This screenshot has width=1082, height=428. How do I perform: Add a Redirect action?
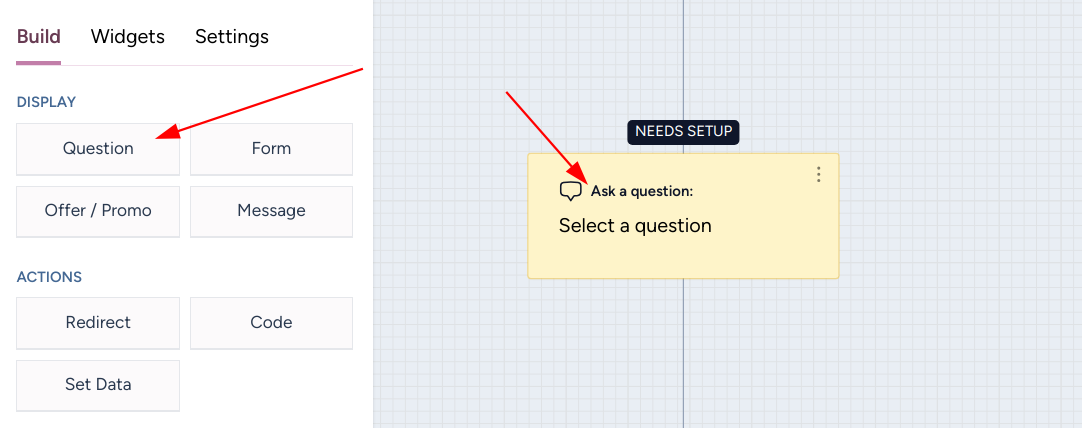tap(98, 322)
